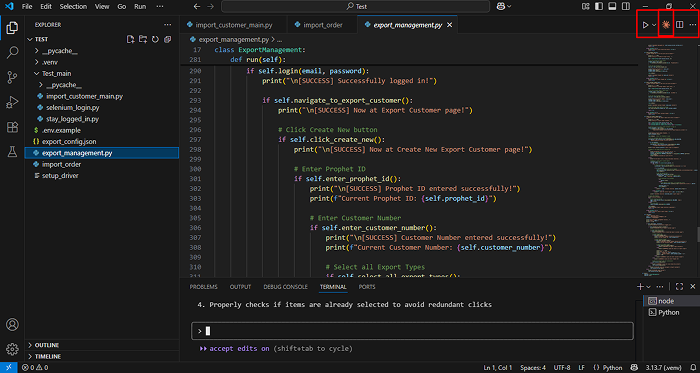Hide the bottom panel with X
700x373 pixels.
(693, 286)
